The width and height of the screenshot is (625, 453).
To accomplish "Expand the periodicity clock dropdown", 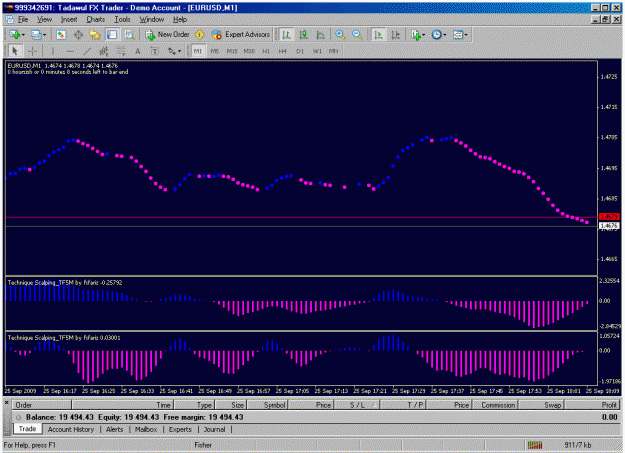I will [x=439, y=35].
